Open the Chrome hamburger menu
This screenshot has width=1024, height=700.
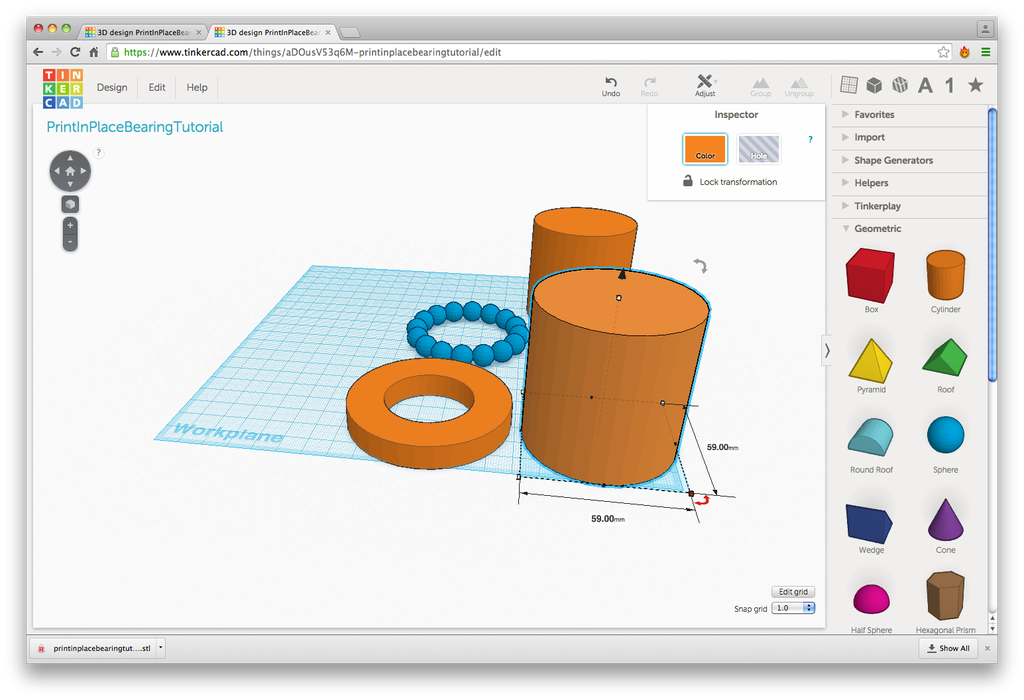click(985, 52)
